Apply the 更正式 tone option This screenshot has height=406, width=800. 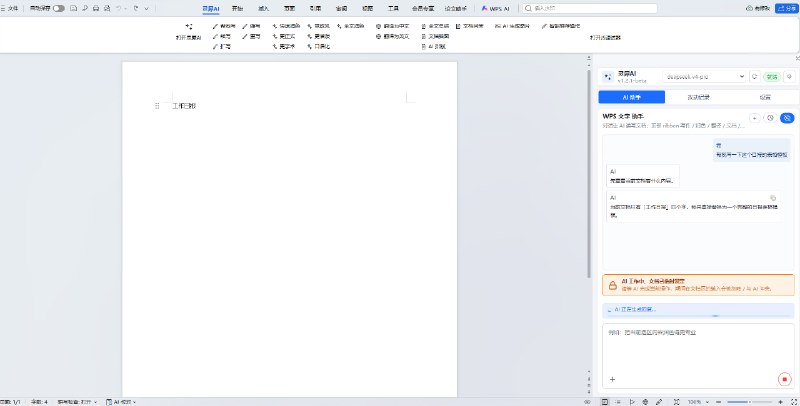(x=284, y=36)
